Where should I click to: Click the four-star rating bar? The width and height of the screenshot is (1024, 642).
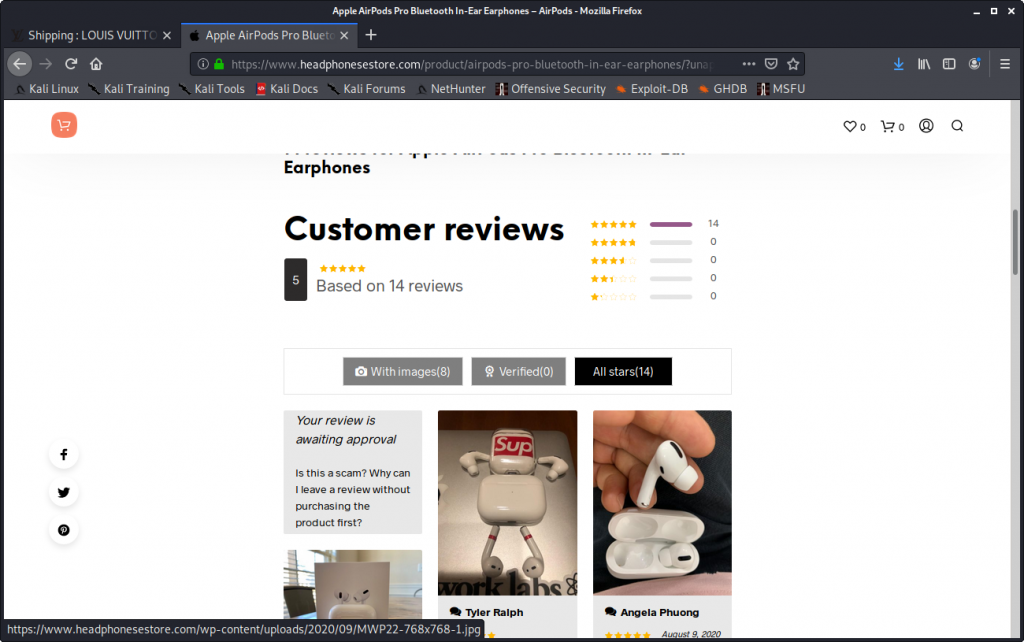pyautogui.click(x=671, y=242)
